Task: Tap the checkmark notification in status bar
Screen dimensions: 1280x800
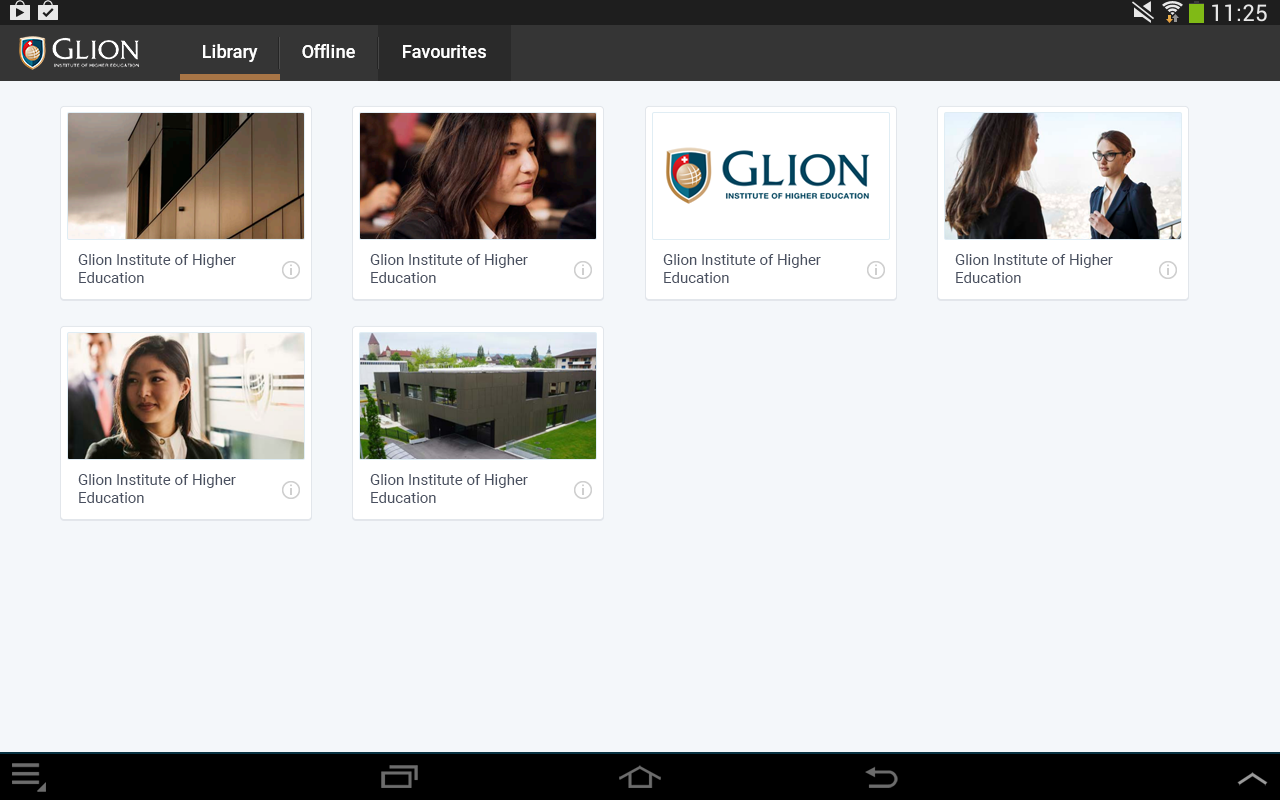Action: tap(48, 12)
